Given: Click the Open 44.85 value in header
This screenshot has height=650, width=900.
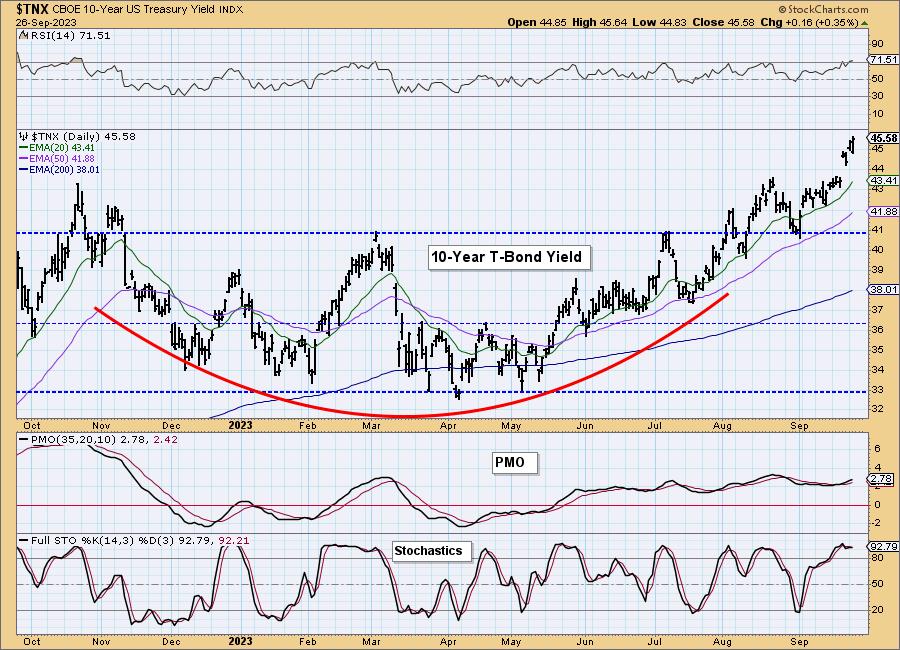Looking at the screenshot, I should click(537, 22).
